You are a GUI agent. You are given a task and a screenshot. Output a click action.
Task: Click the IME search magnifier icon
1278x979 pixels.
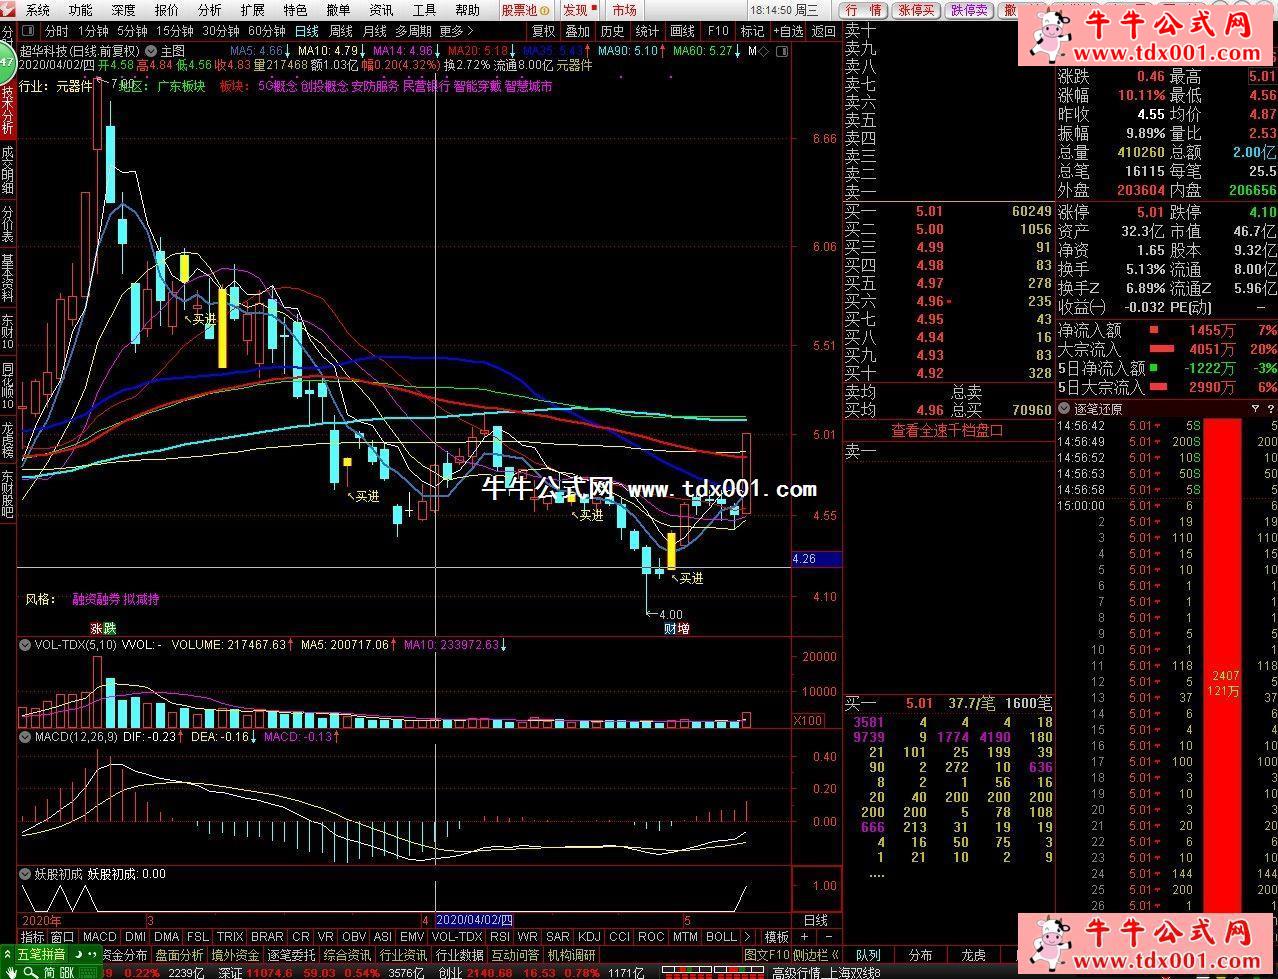pyautogui.click(x=32, y=972)
